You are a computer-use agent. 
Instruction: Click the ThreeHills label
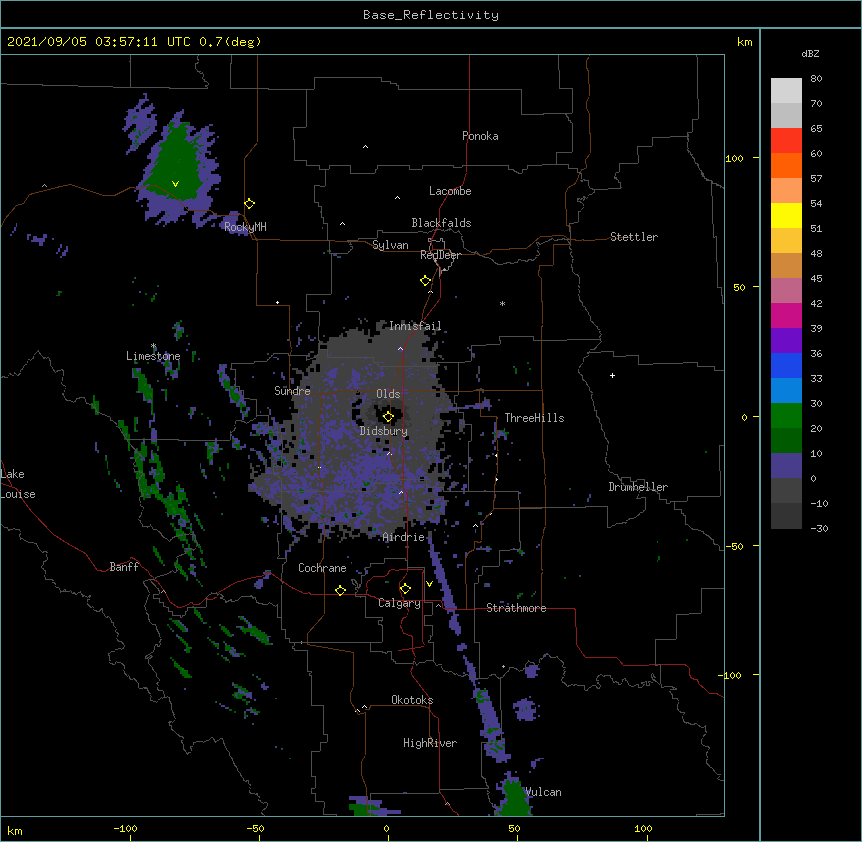[534, 418]
